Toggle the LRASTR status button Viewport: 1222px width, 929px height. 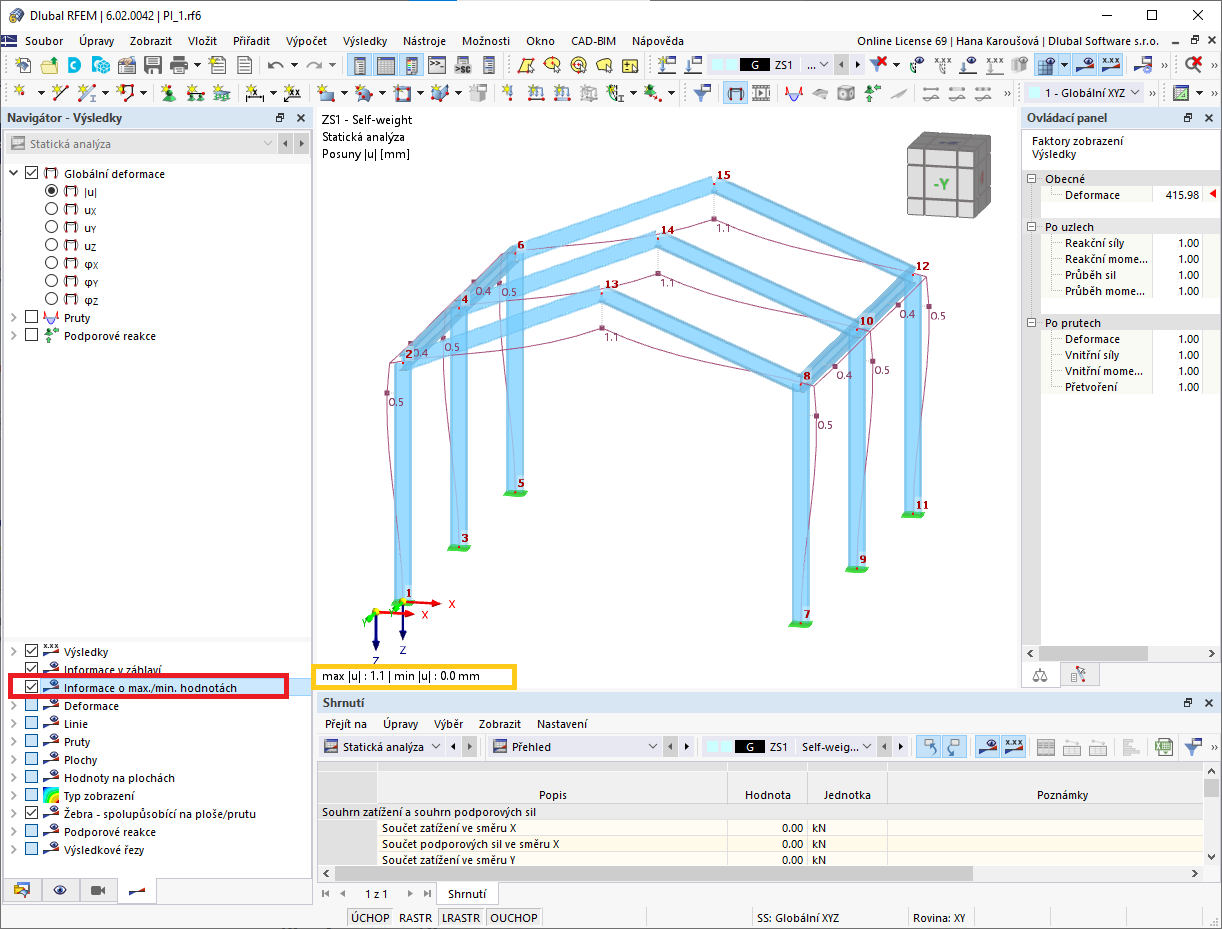[x=461, y=917]
